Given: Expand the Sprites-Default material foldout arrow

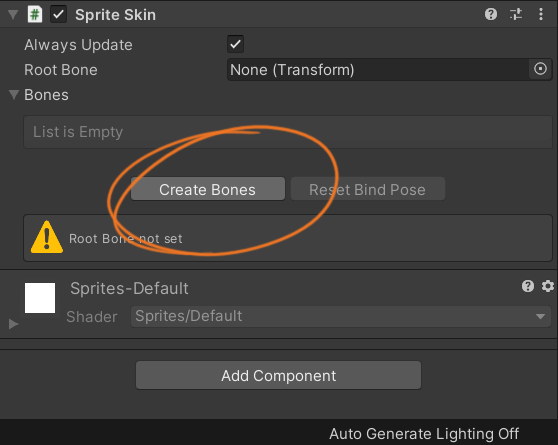Looking at the screenshot, I should pos(13,324).
